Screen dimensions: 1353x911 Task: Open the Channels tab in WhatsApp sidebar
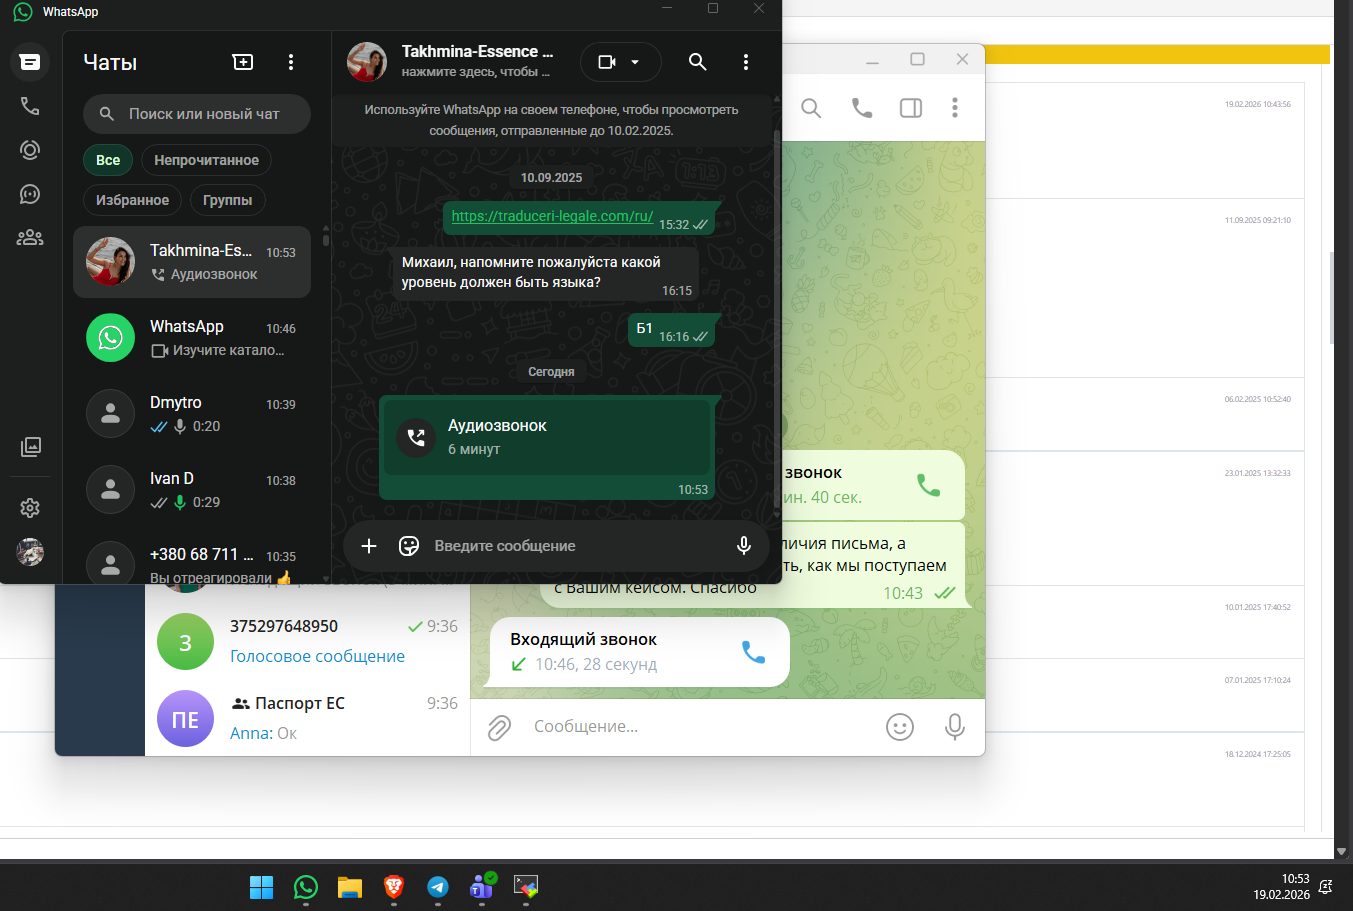(x=30, y=194)
